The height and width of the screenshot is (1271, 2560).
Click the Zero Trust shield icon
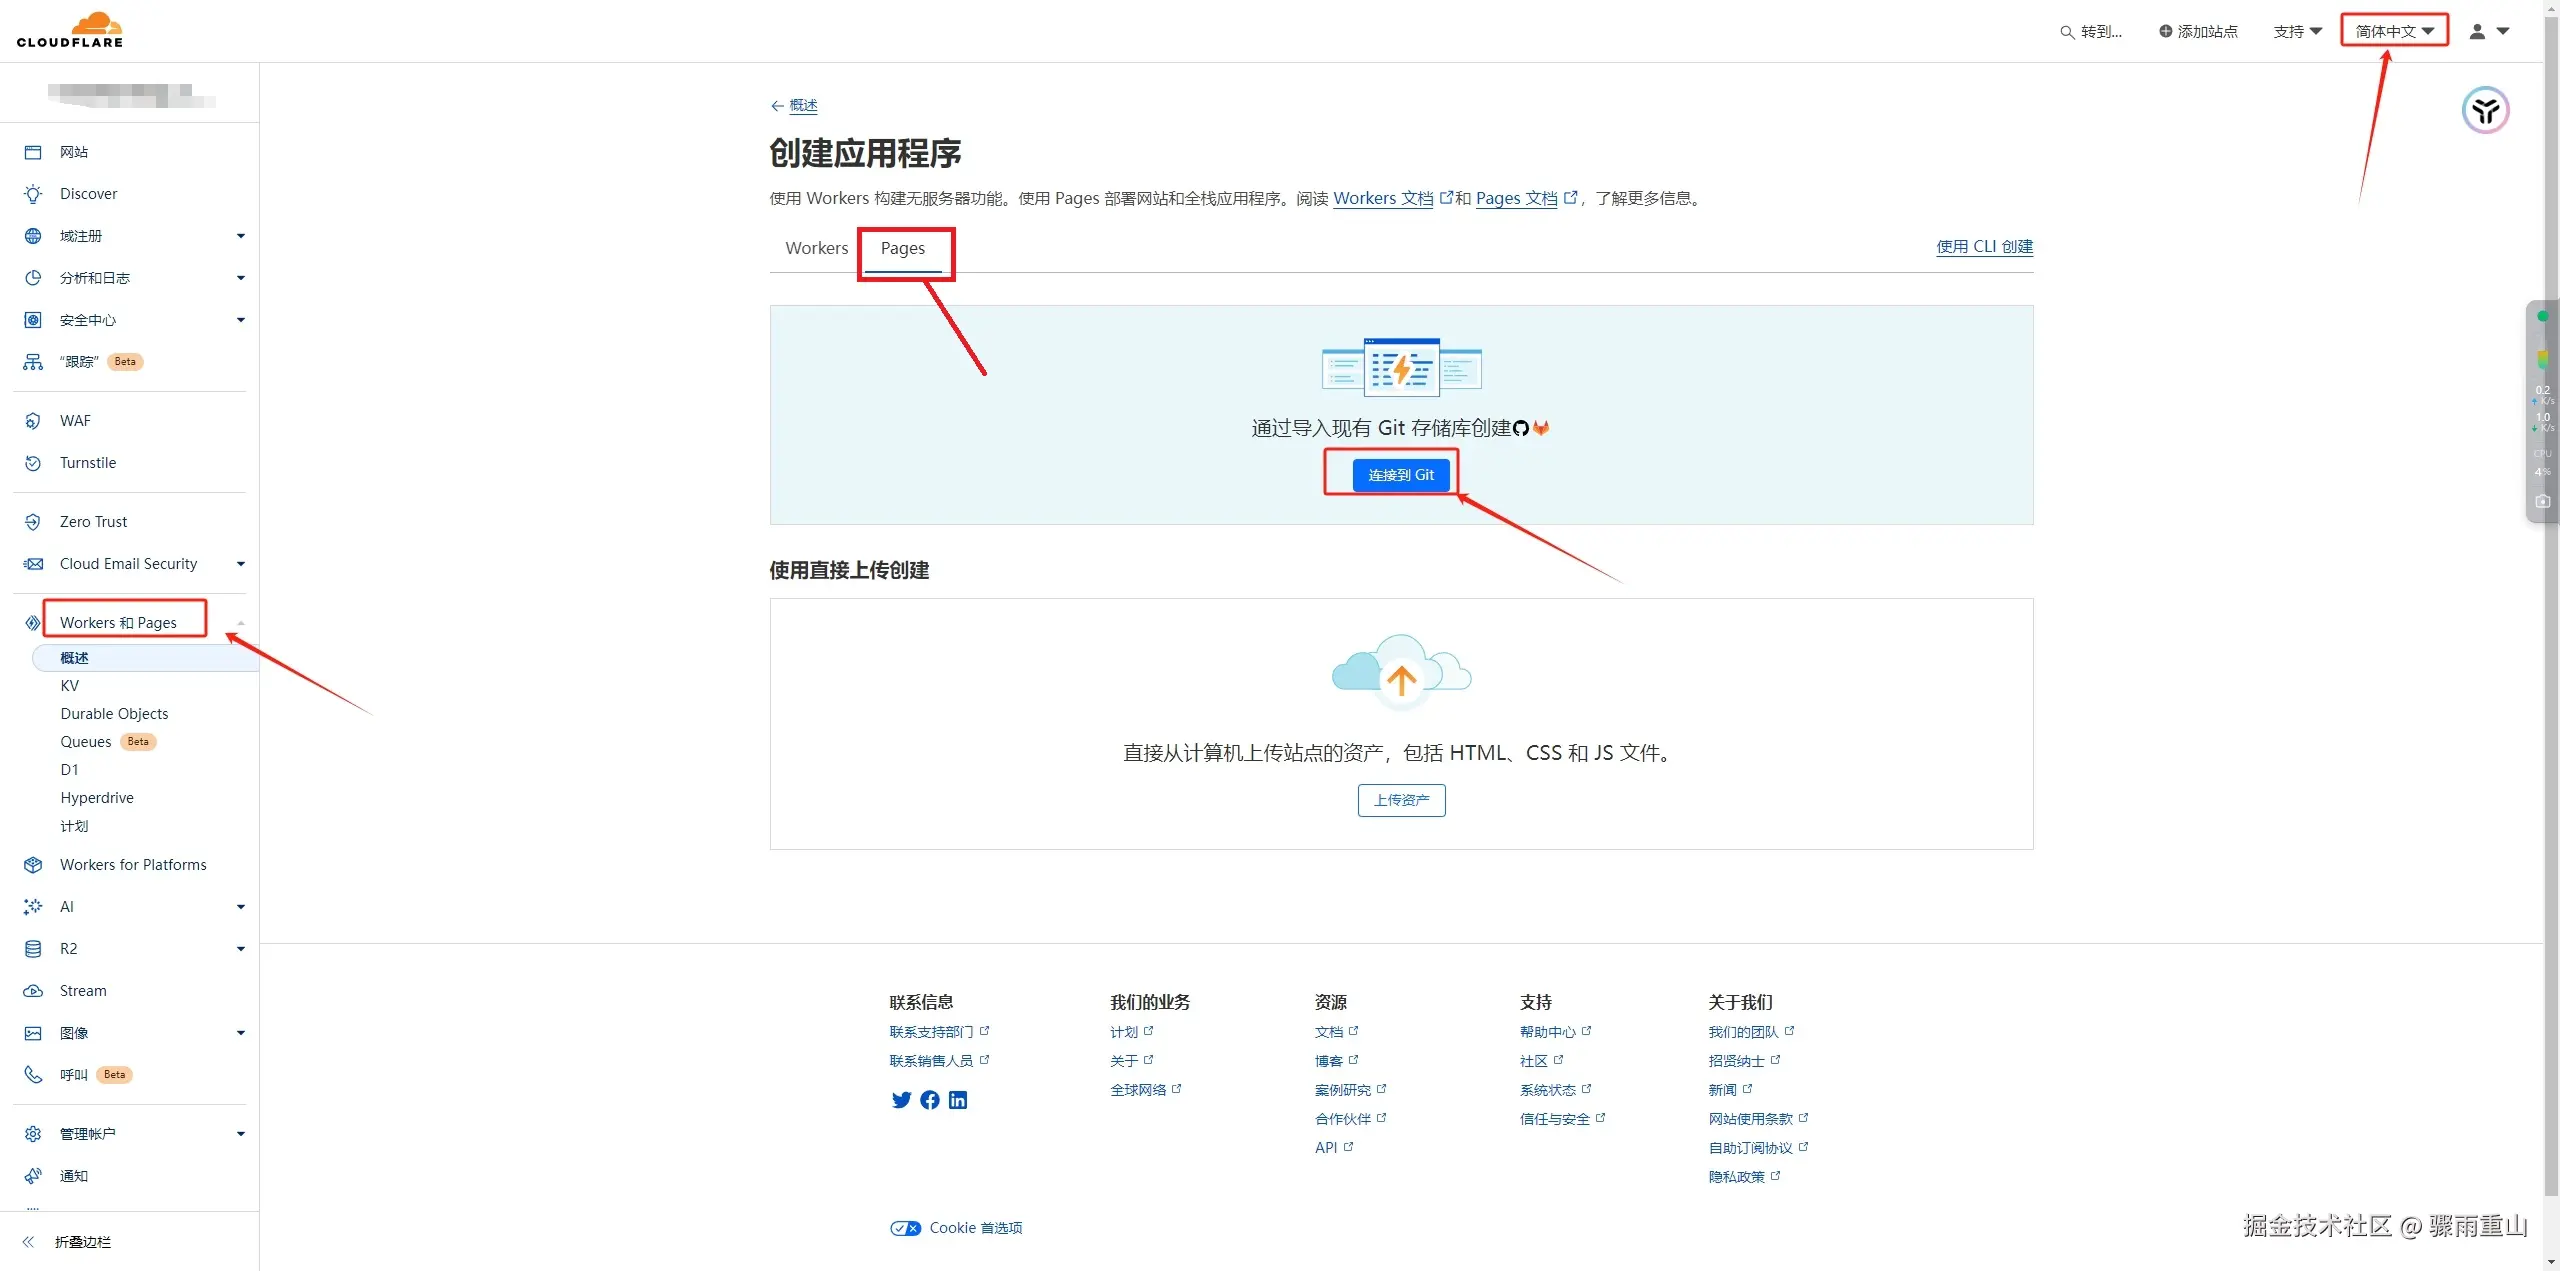coord(33,522)
